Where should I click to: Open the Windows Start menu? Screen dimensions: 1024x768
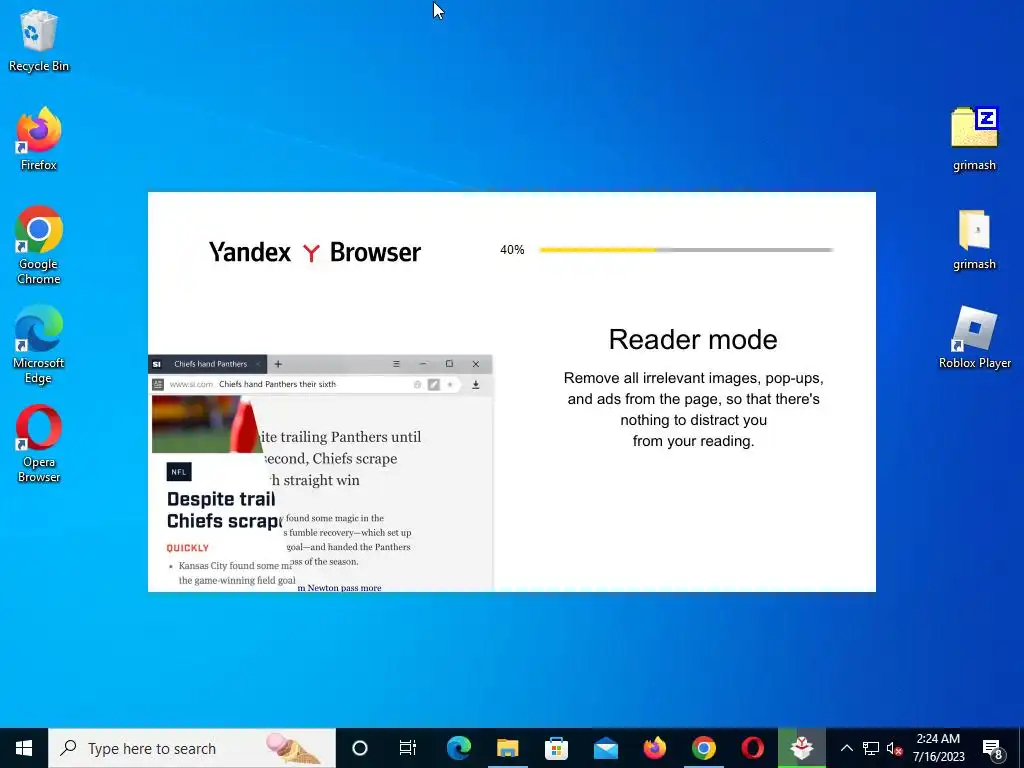point(24,748)
